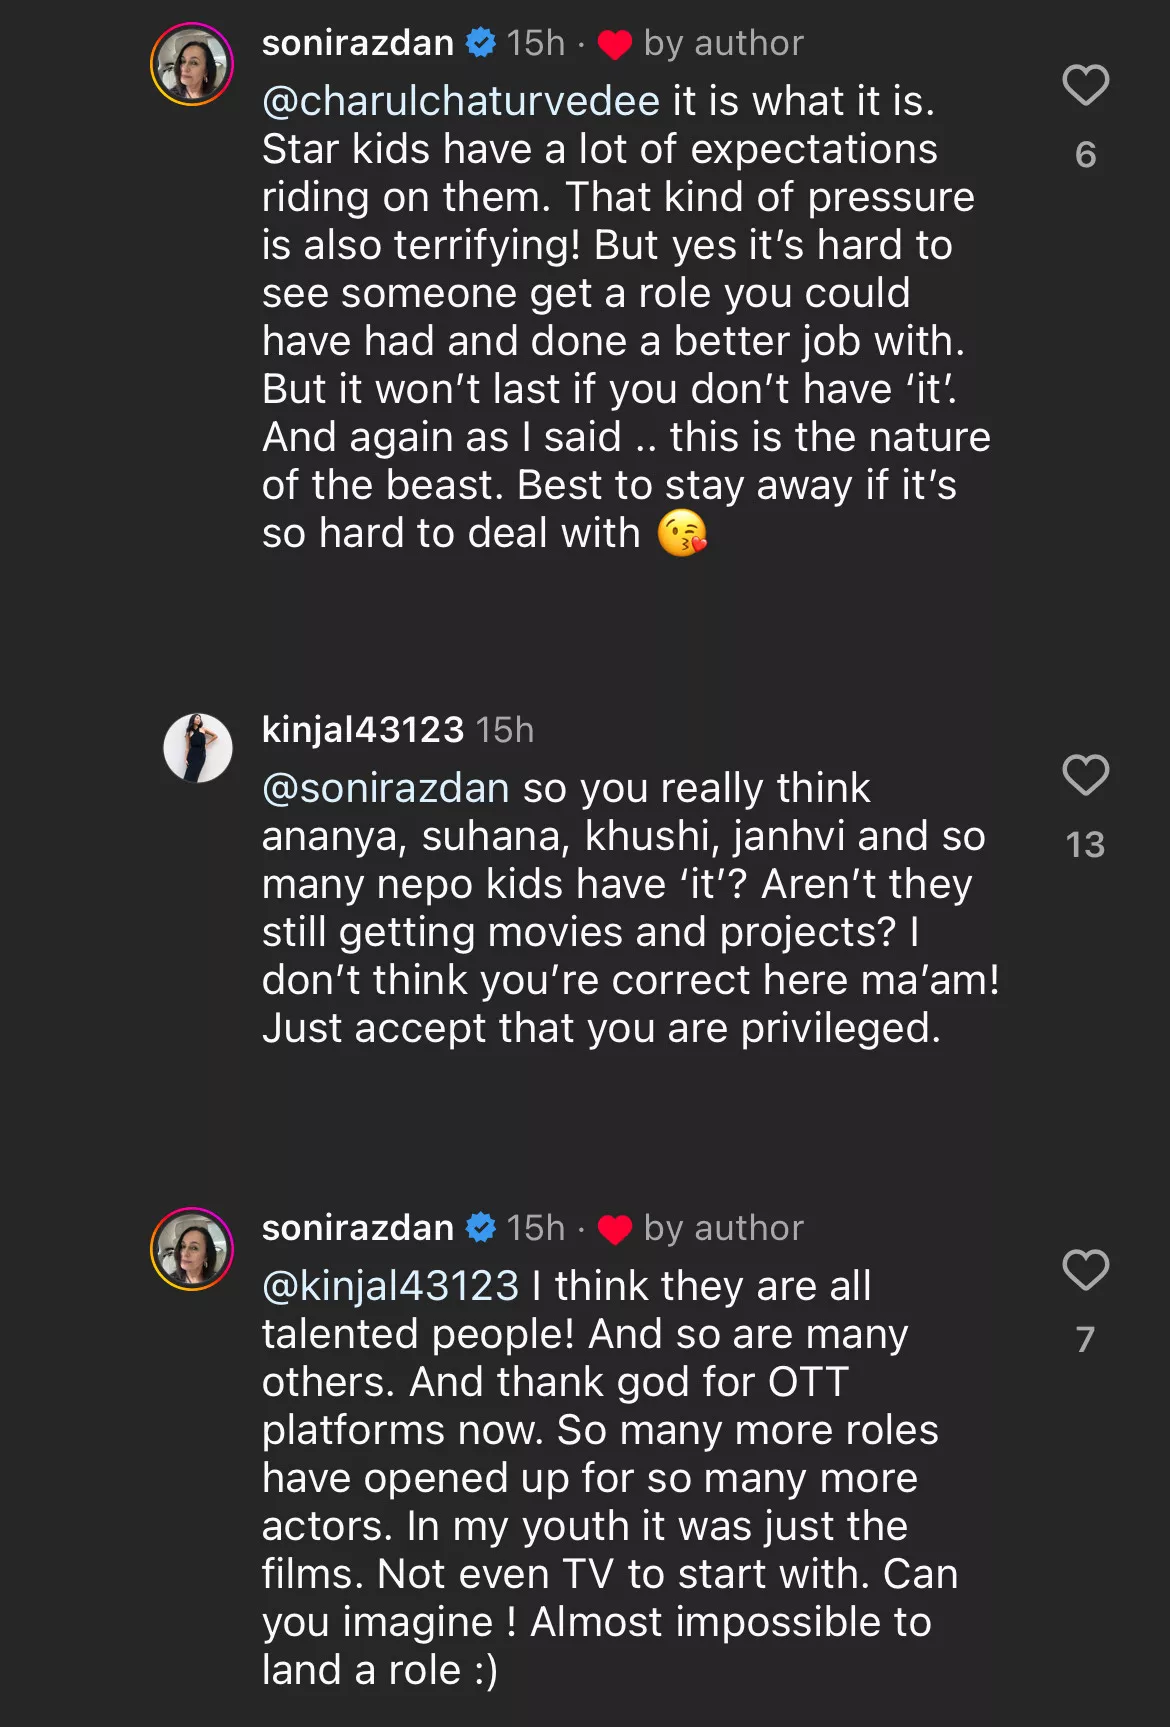Open soni razdan's avatar on first comment
The height and width of the screenshot is (1727, 1170).
(192, 64)
